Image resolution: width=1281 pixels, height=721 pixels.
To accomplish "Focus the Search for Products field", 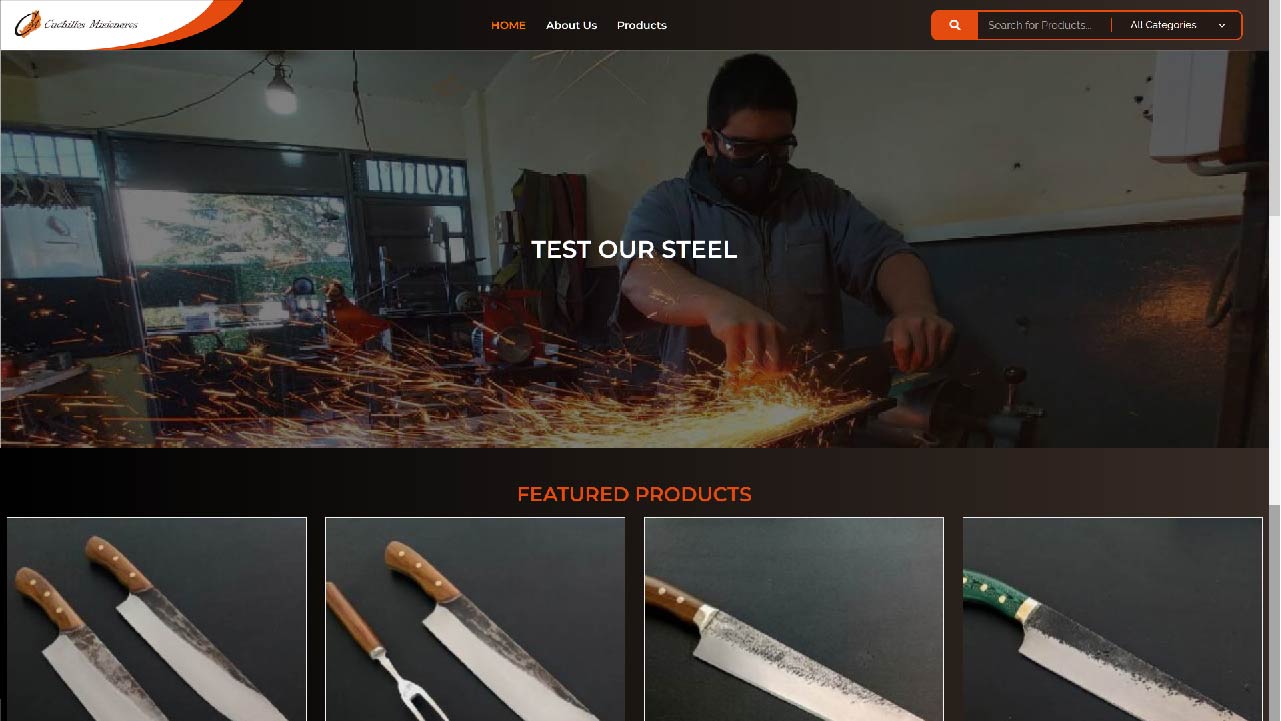I will click(1044, 25).
